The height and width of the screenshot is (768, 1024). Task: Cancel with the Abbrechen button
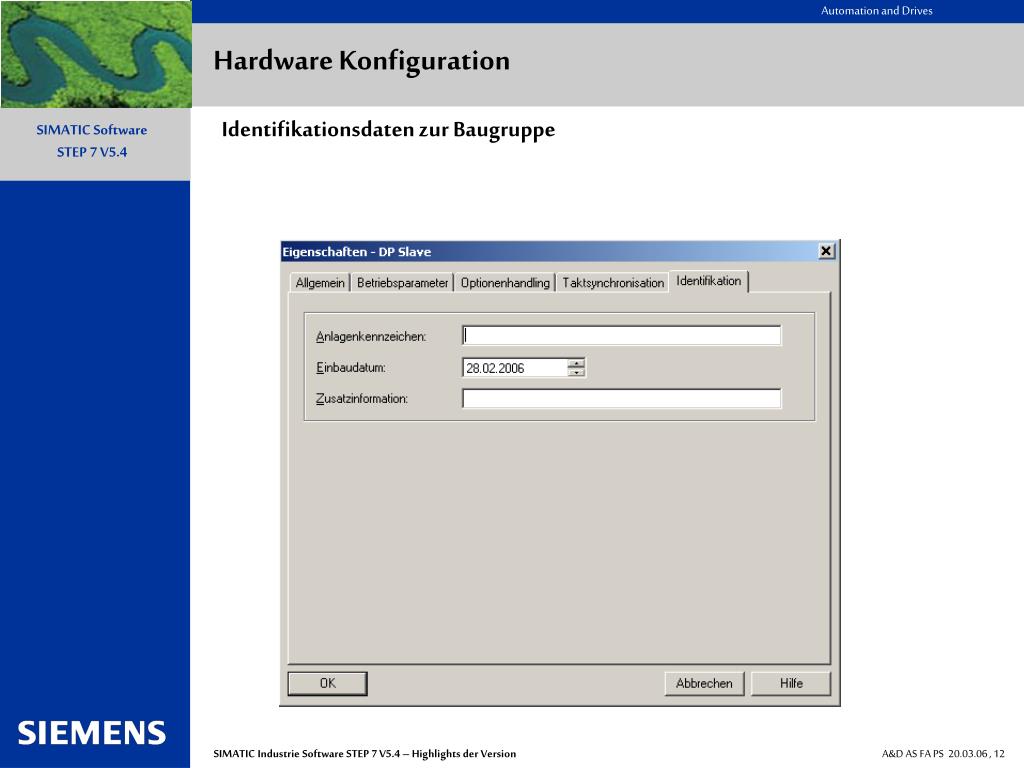point(704,683)
